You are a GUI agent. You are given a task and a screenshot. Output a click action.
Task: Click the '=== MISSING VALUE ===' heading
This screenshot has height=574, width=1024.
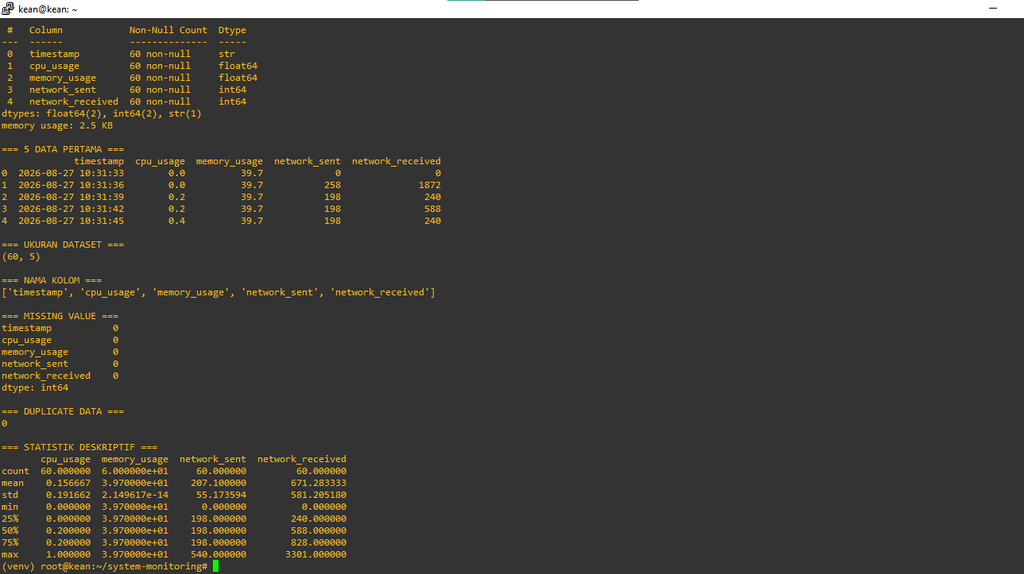(x=60, y=316)
